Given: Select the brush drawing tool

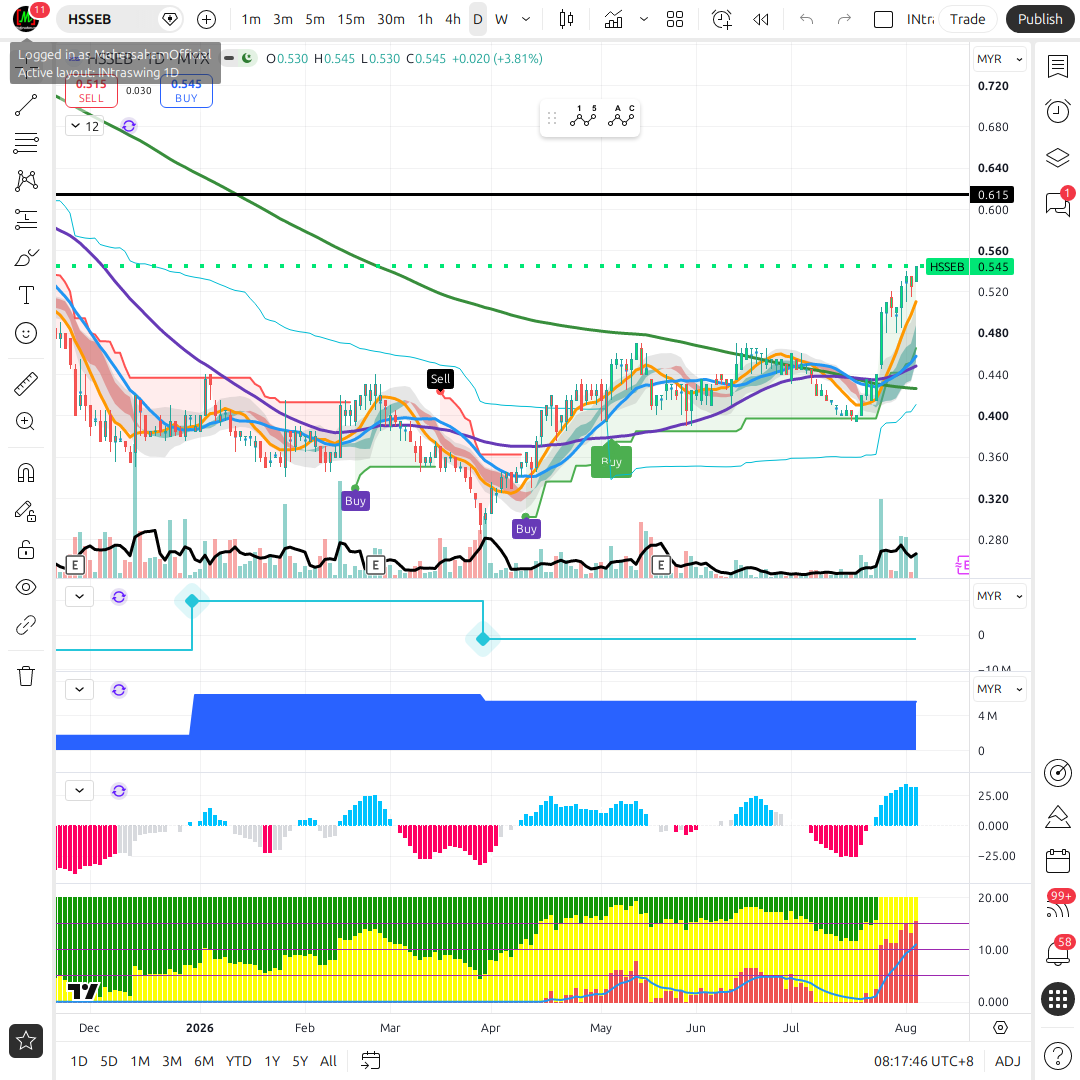Looking at the screenshot, I should [x=26, y=258].
